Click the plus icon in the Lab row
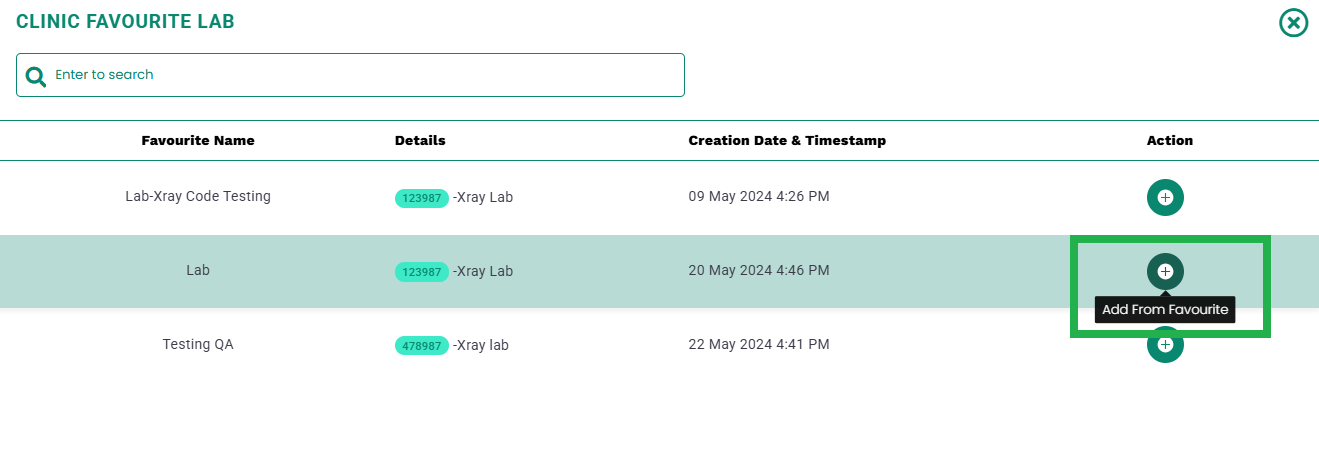This screenshot has height=466, width=1319. (1165, 271)
